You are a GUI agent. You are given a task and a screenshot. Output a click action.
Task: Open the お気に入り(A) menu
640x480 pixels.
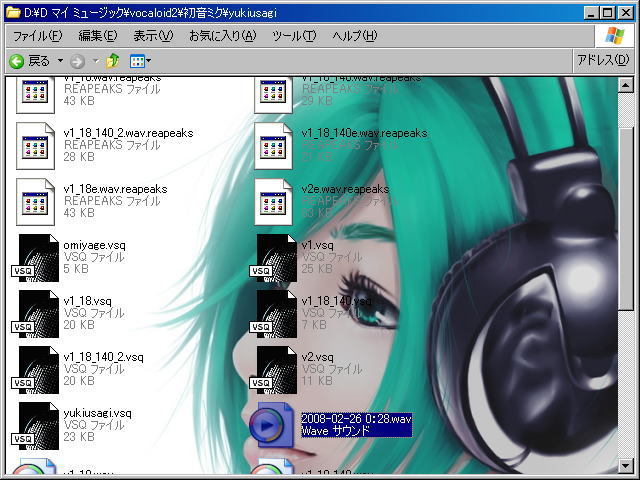pos(222,36)
